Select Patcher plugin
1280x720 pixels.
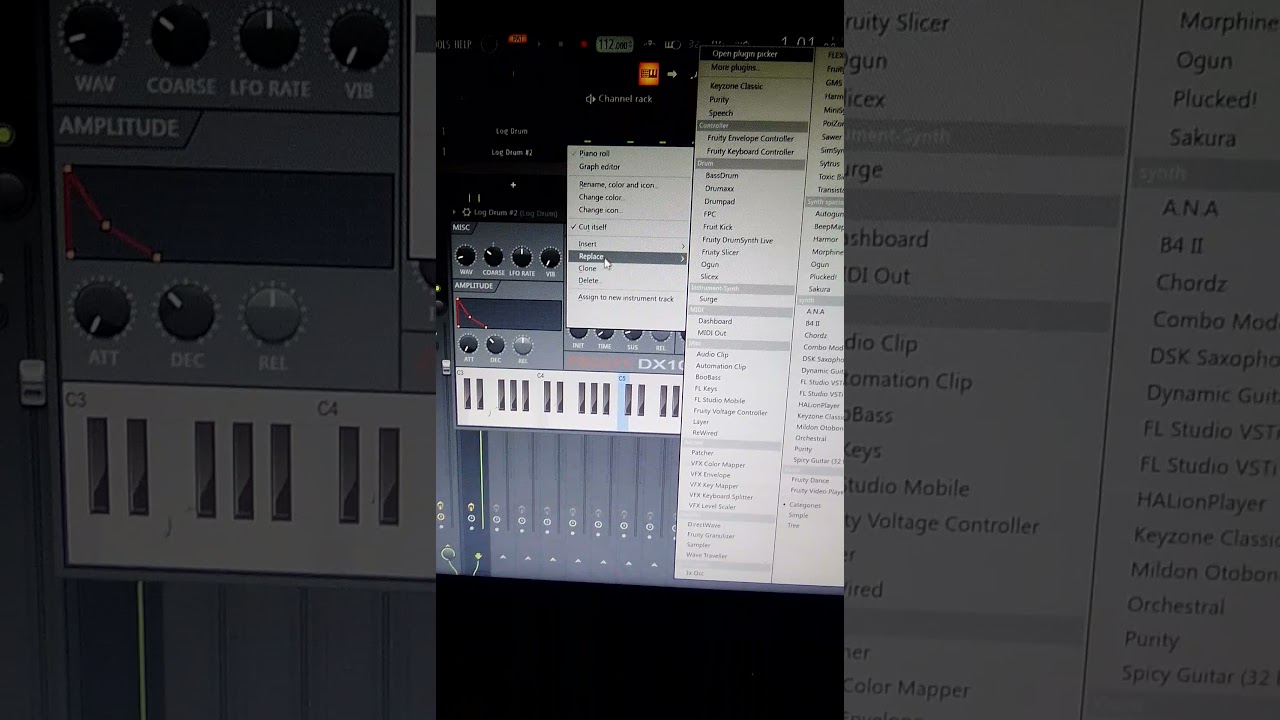(x=702, y=453)
